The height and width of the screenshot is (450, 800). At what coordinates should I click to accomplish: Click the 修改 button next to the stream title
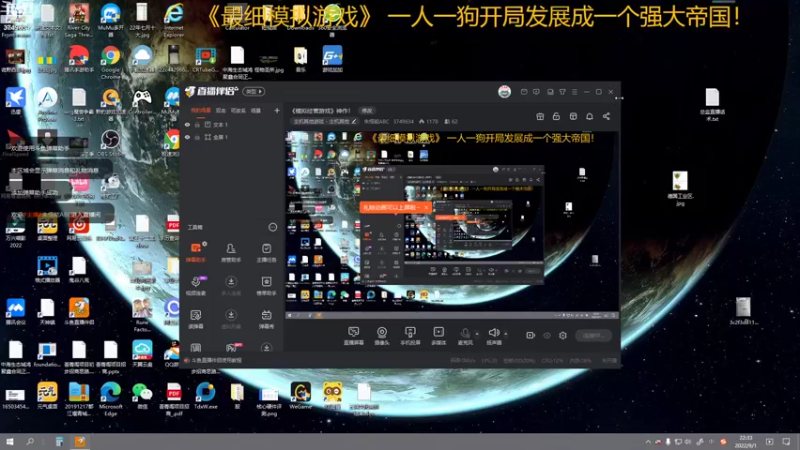[x=367, y=110]
